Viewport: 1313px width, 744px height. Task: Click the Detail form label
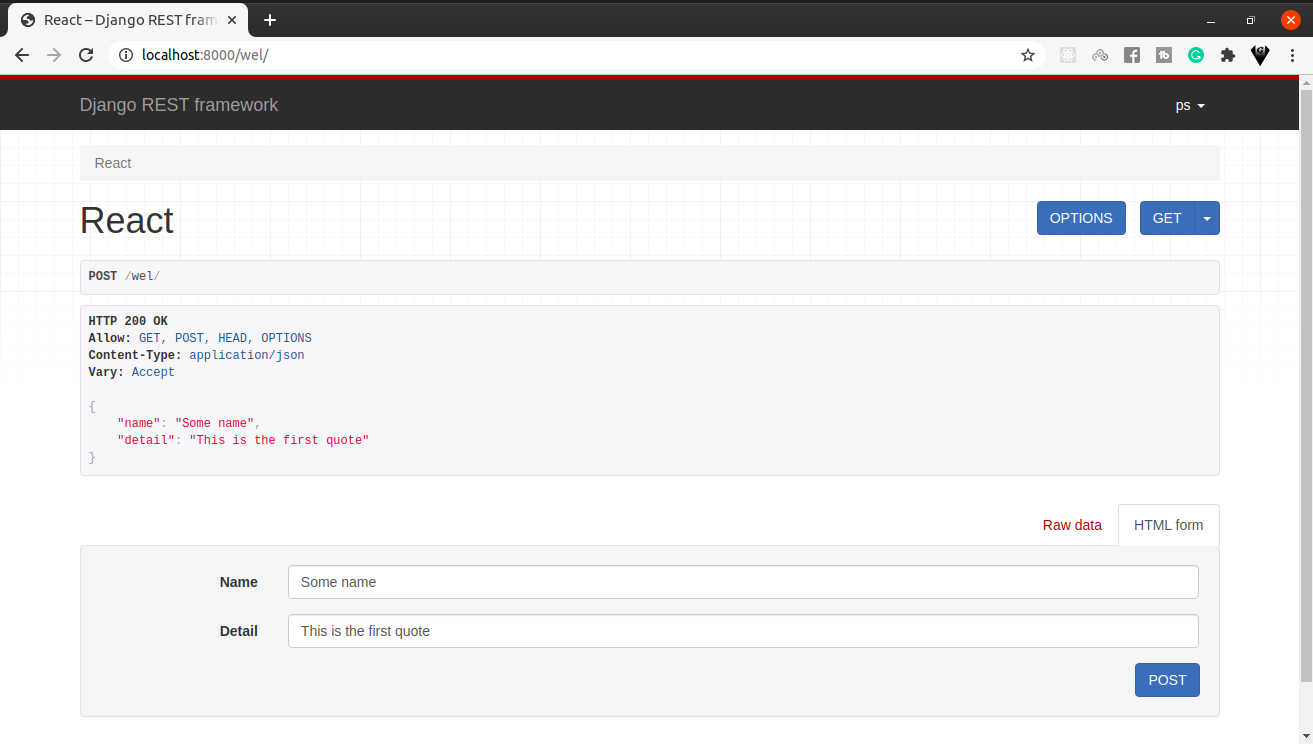[x=239, y=631]
